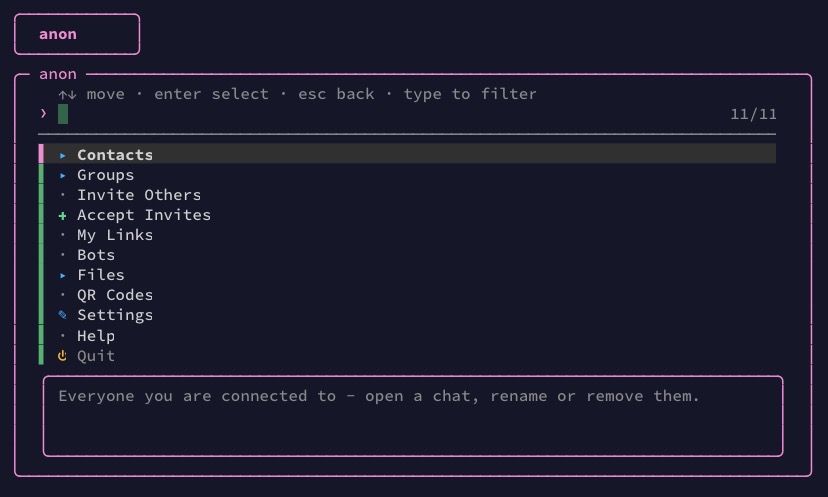Viewport: 828px width, 497px height.
Task: Click the blue arrow icon beside Contacts
Action: [63, 155]
